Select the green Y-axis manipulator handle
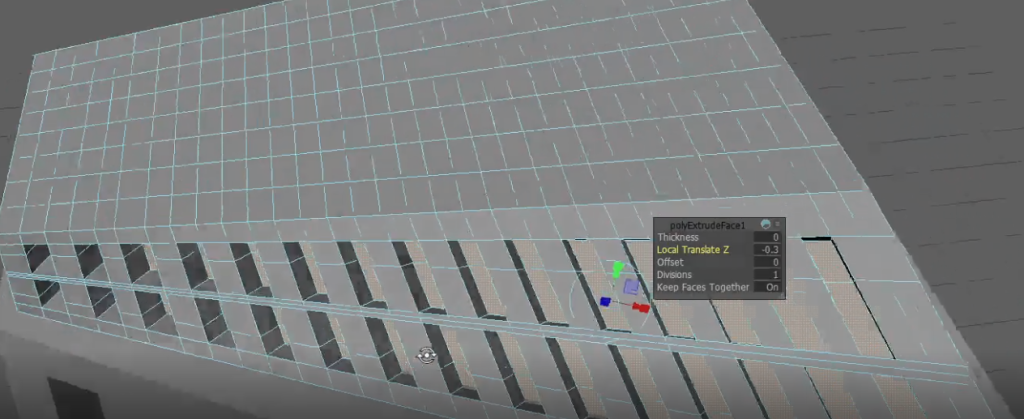 [617, 269]
